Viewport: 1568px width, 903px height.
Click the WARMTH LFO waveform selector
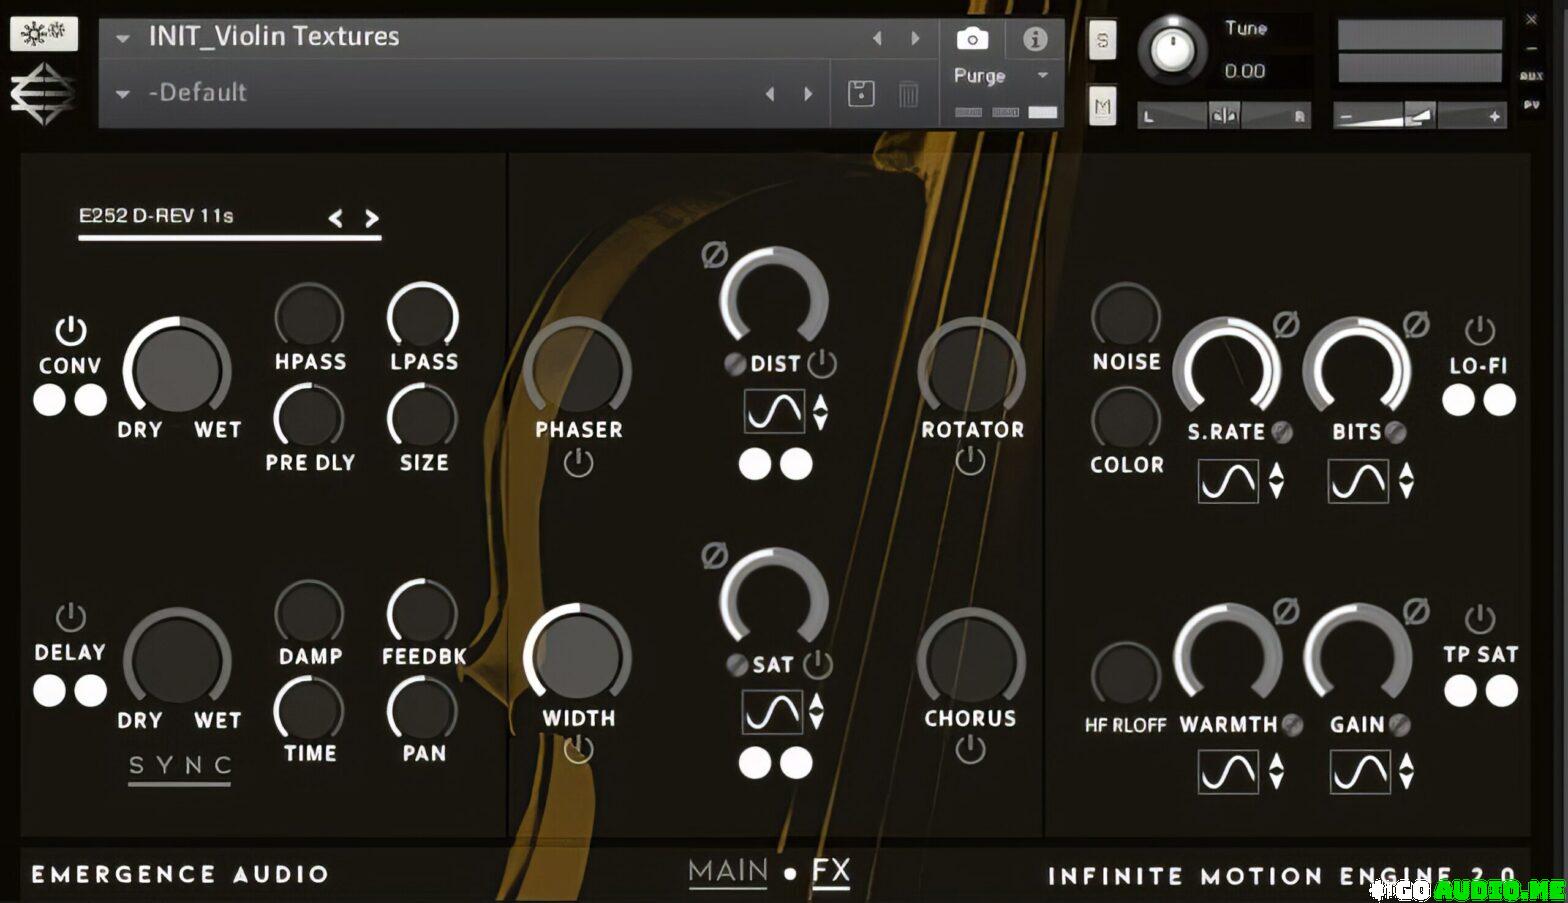coord(1228,772)
